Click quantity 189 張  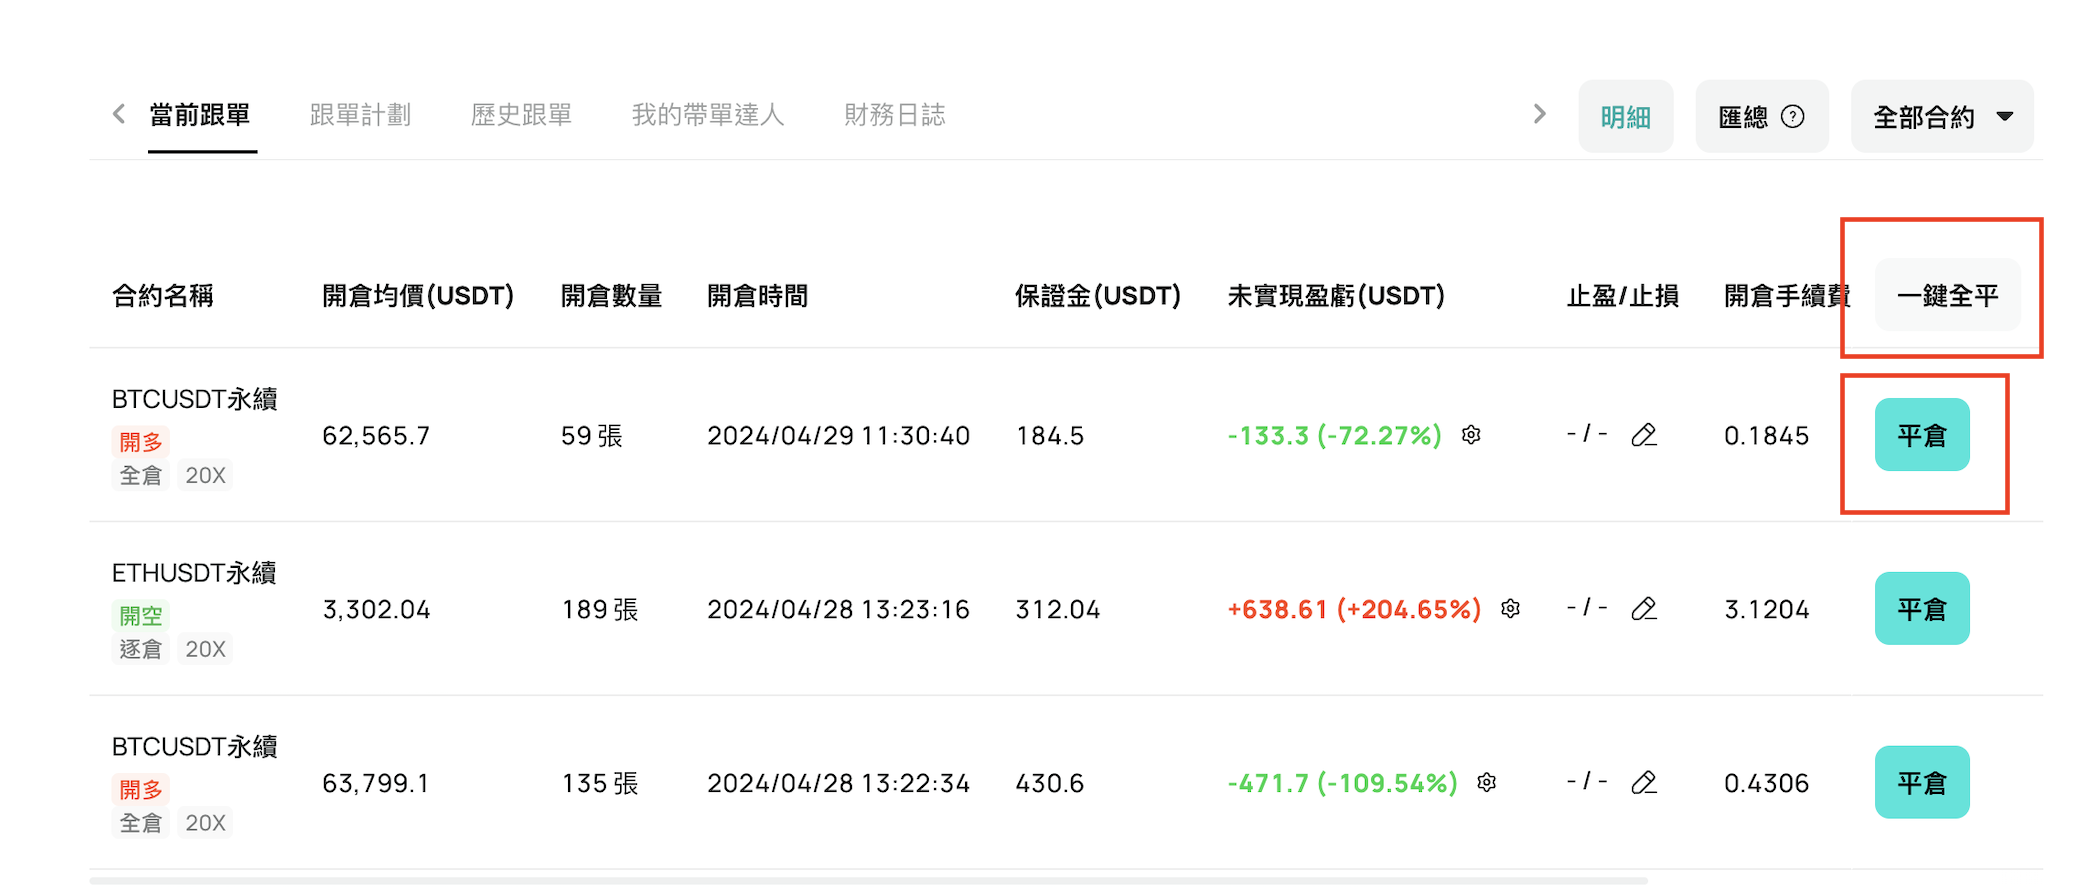600,609
